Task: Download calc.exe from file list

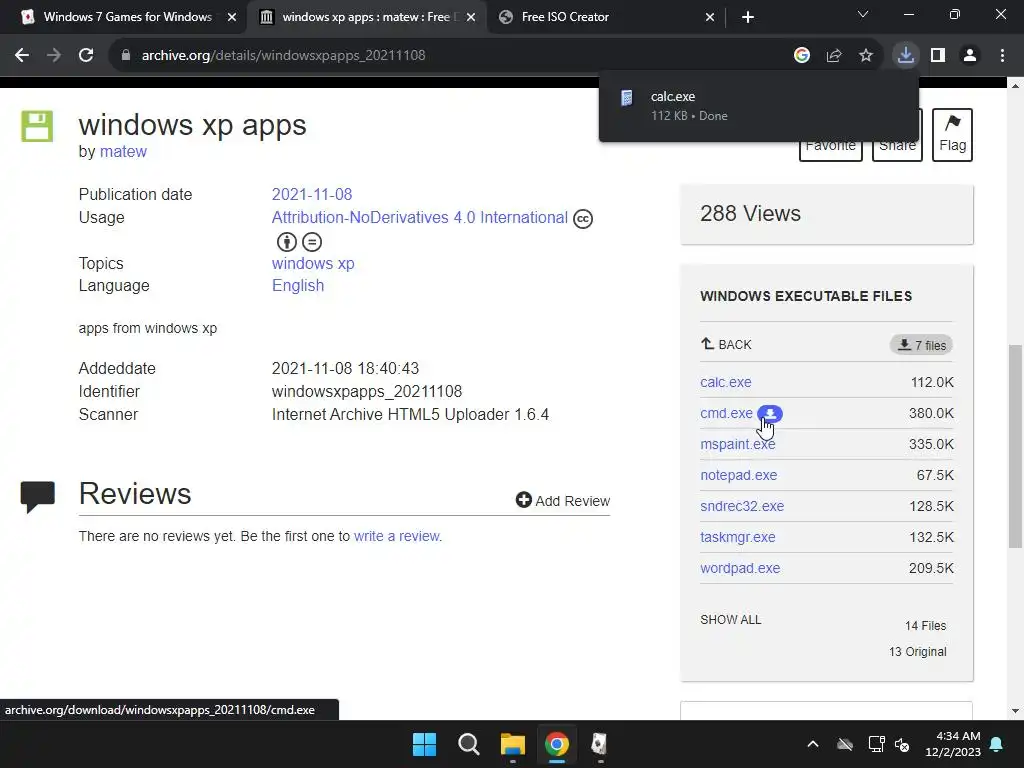Action: (x=726, y=382)
